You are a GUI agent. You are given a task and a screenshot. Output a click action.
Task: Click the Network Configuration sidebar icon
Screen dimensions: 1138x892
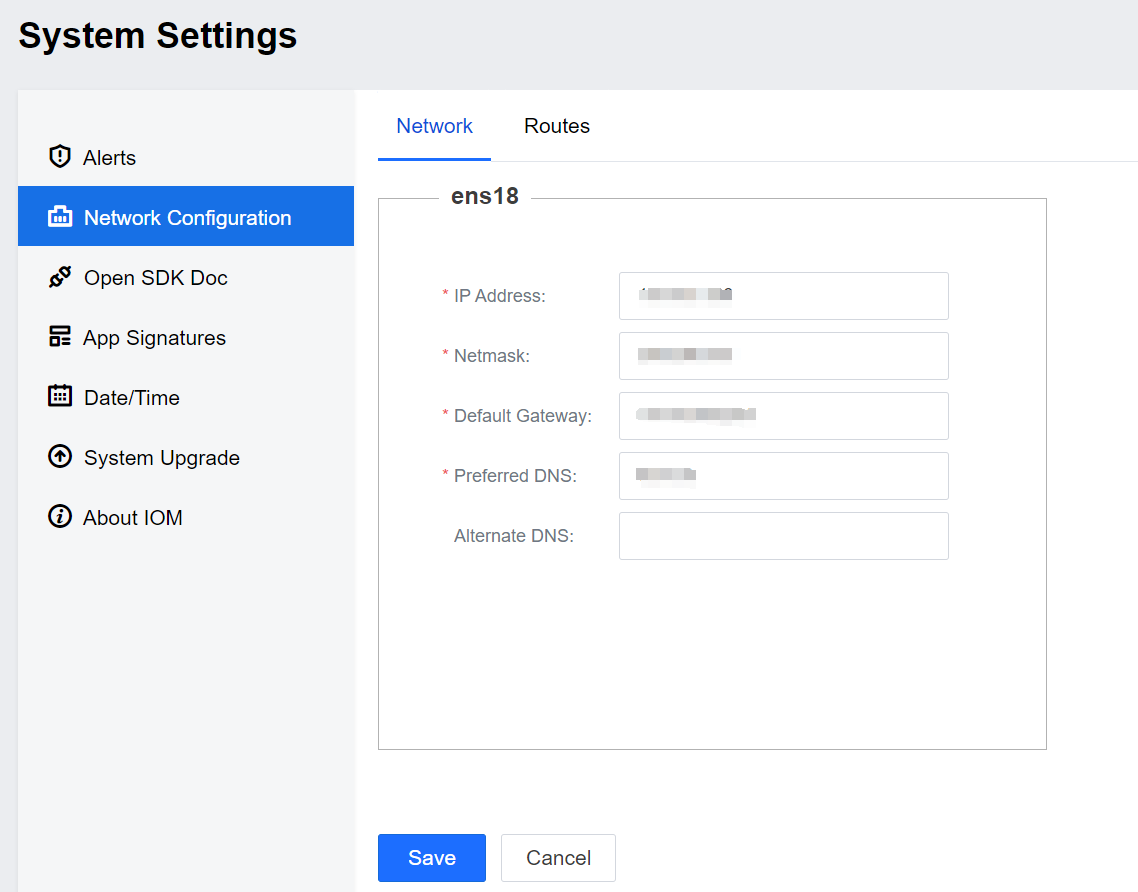pos(60,217)
